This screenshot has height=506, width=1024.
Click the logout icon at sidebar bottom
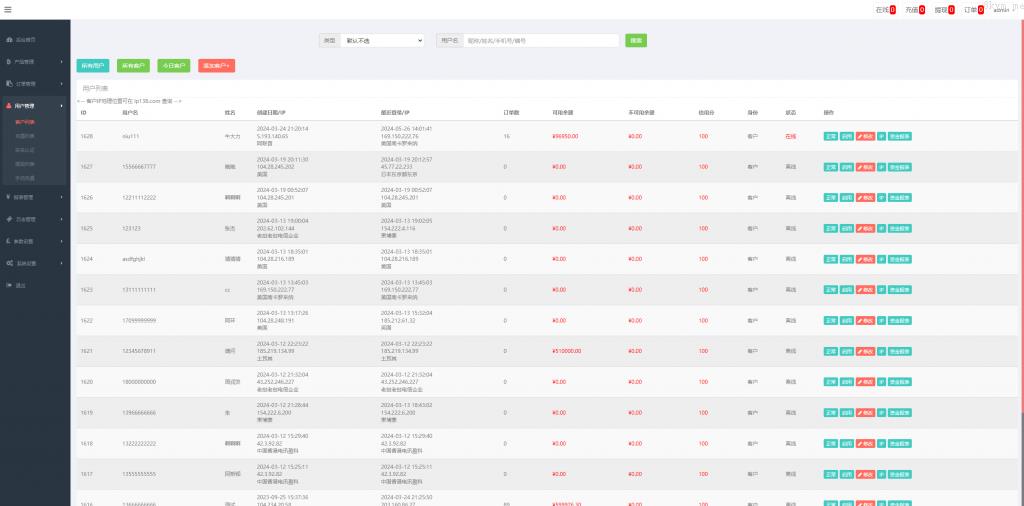(x=10, y=285)
